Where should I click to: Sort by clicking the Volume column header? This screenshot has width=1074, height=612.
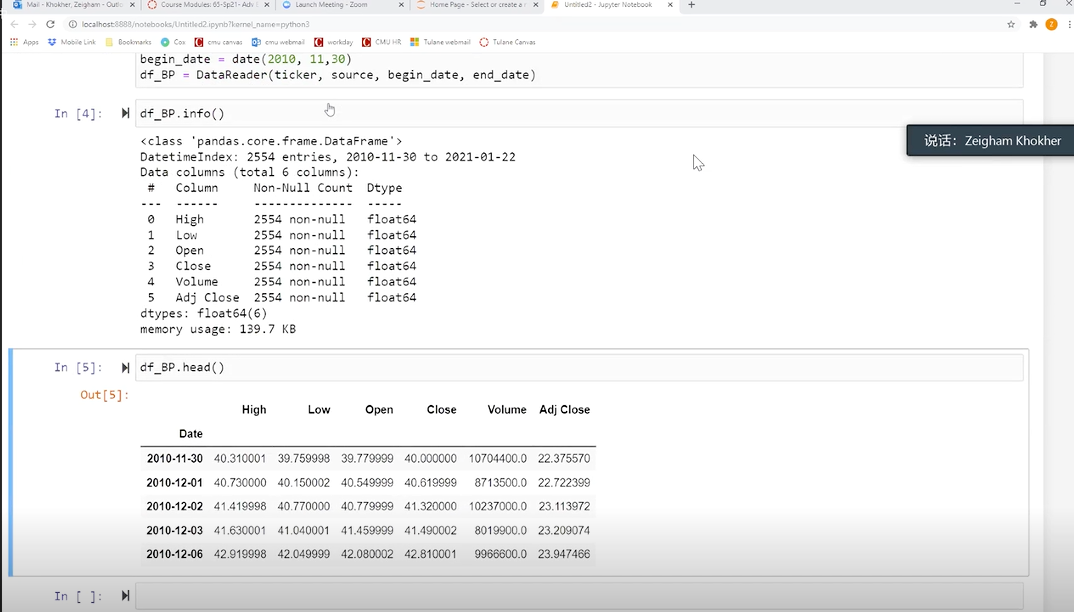click(x=506, y=410)
